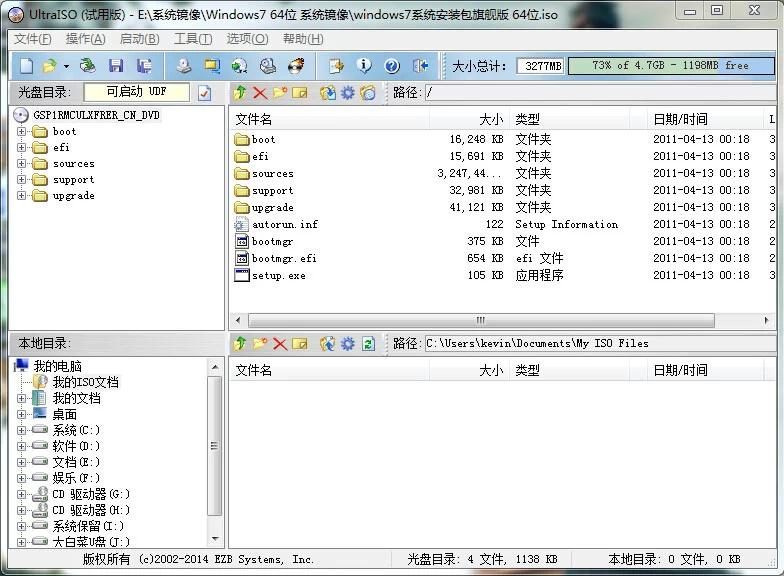Click the Extract icon in disc pane toolbar
This screenshot has height=576, width=784.
pyautogui.click(x=328, y=92)
